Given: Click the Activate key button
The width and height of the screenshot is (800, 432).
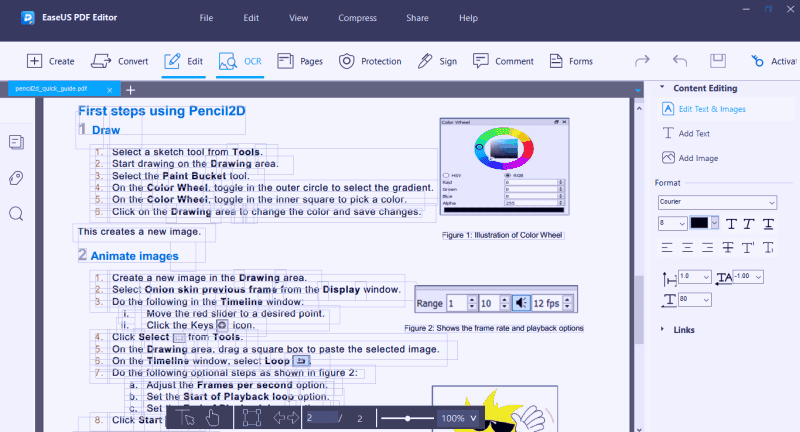Looking at the screenshot, I should [773, 61].
